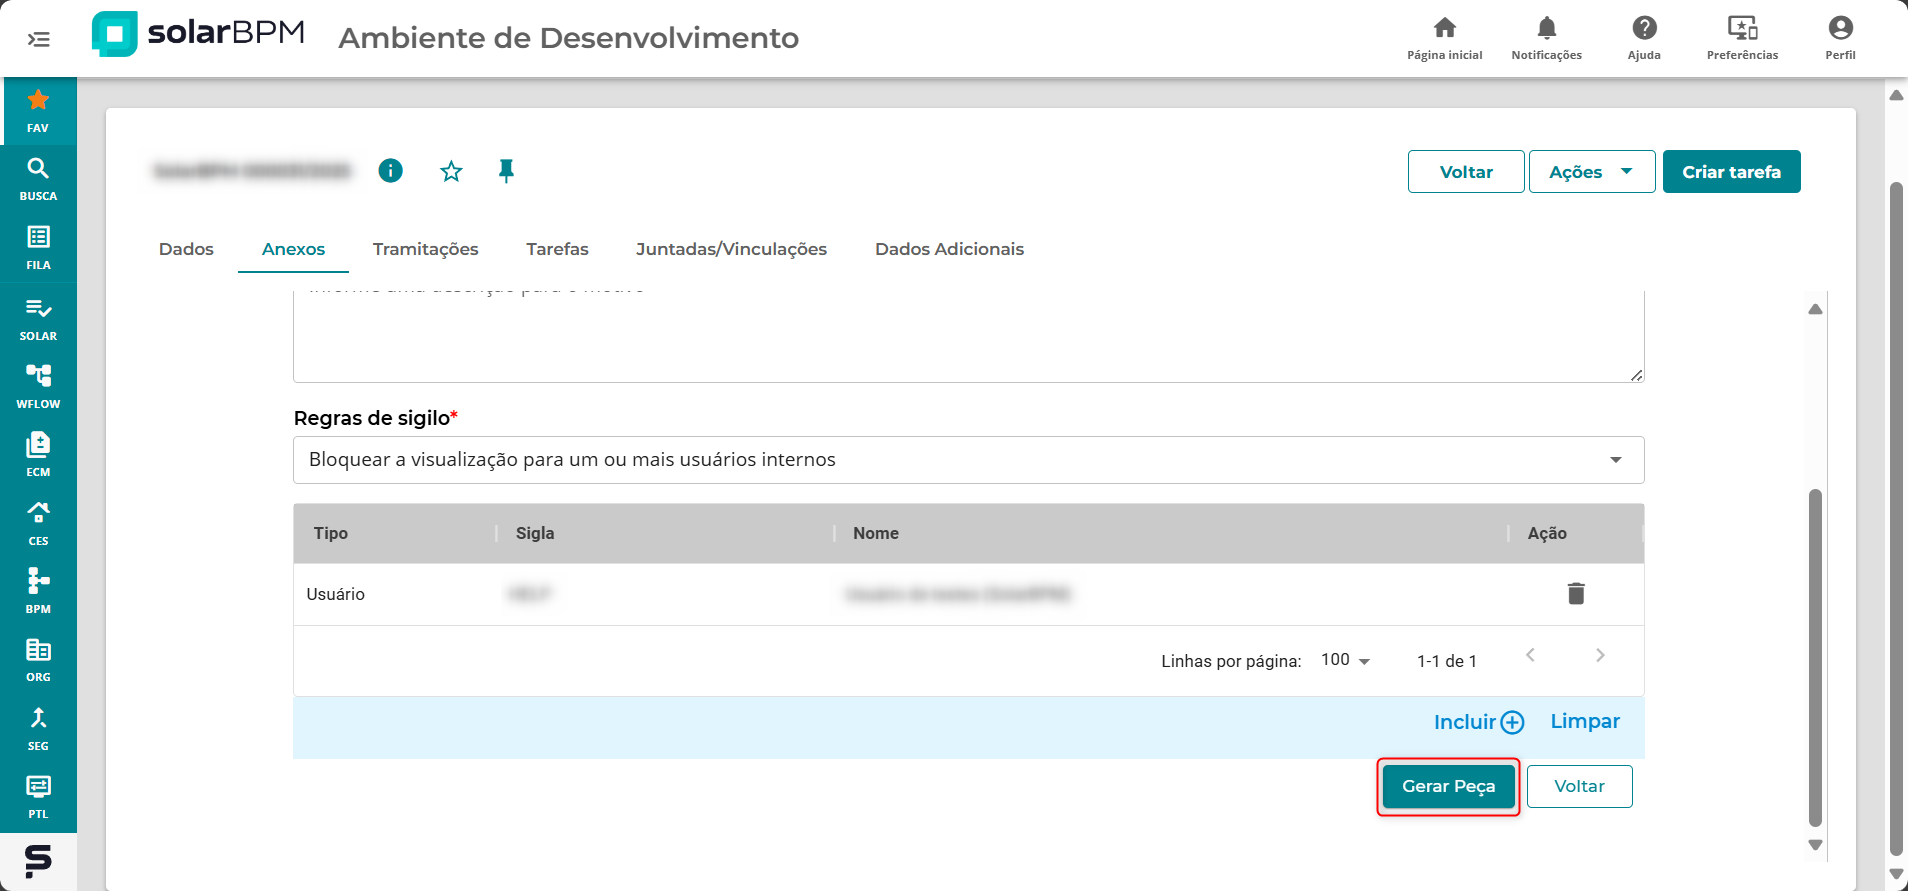Screen dimensions: 1908x891
Task: Open the Ações dropdown button
Action: [x=1591, y=172]
